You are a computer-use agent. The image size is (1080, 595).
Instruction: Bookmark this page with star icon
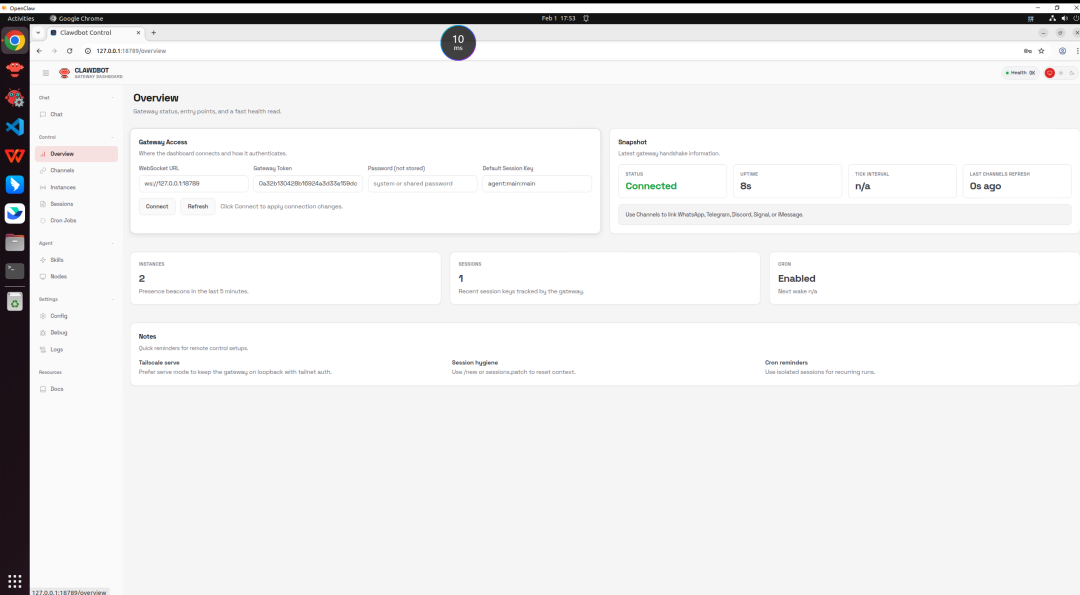click(x=1041, y=51)
